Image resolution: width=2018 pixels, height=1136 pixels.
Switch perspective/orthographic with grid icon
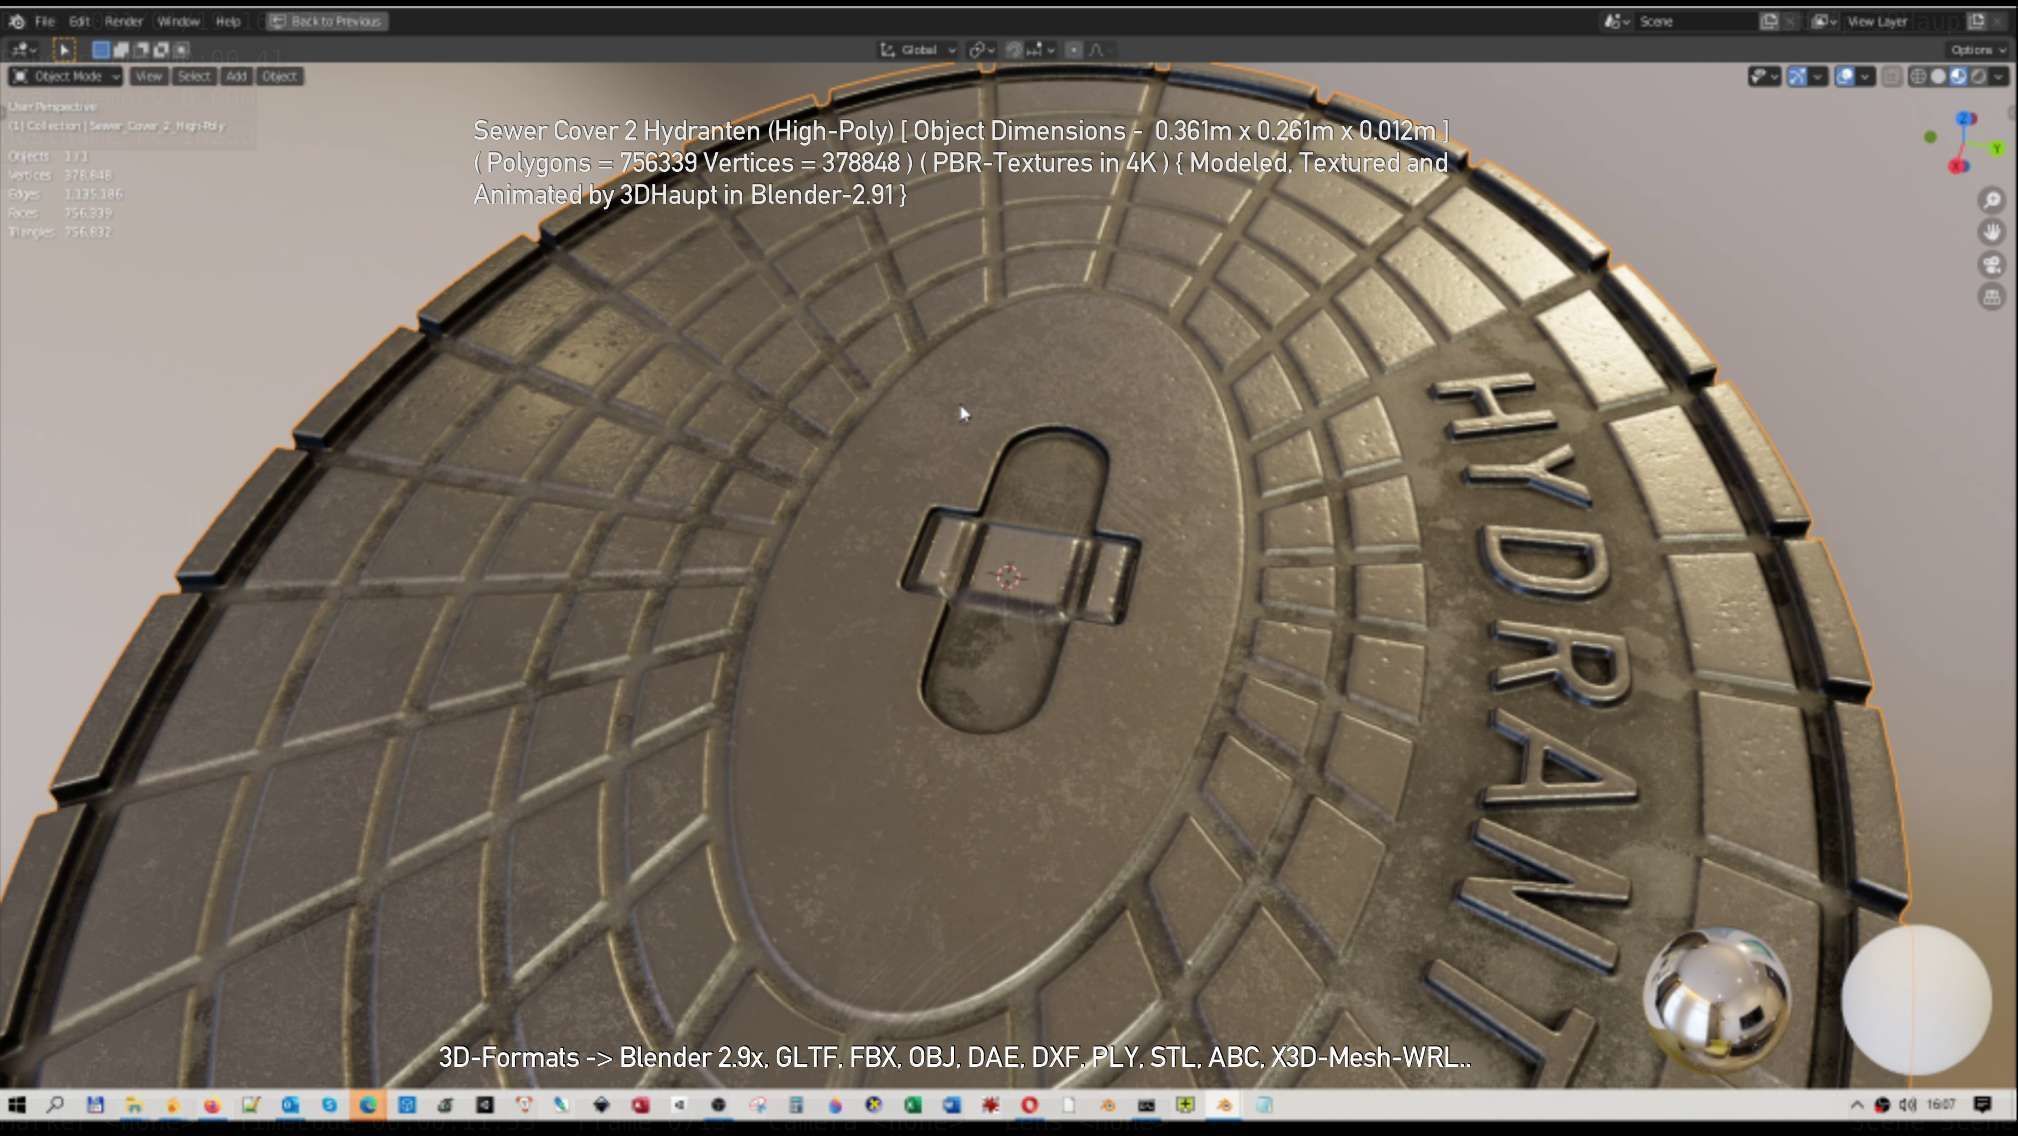point(1991,297)
